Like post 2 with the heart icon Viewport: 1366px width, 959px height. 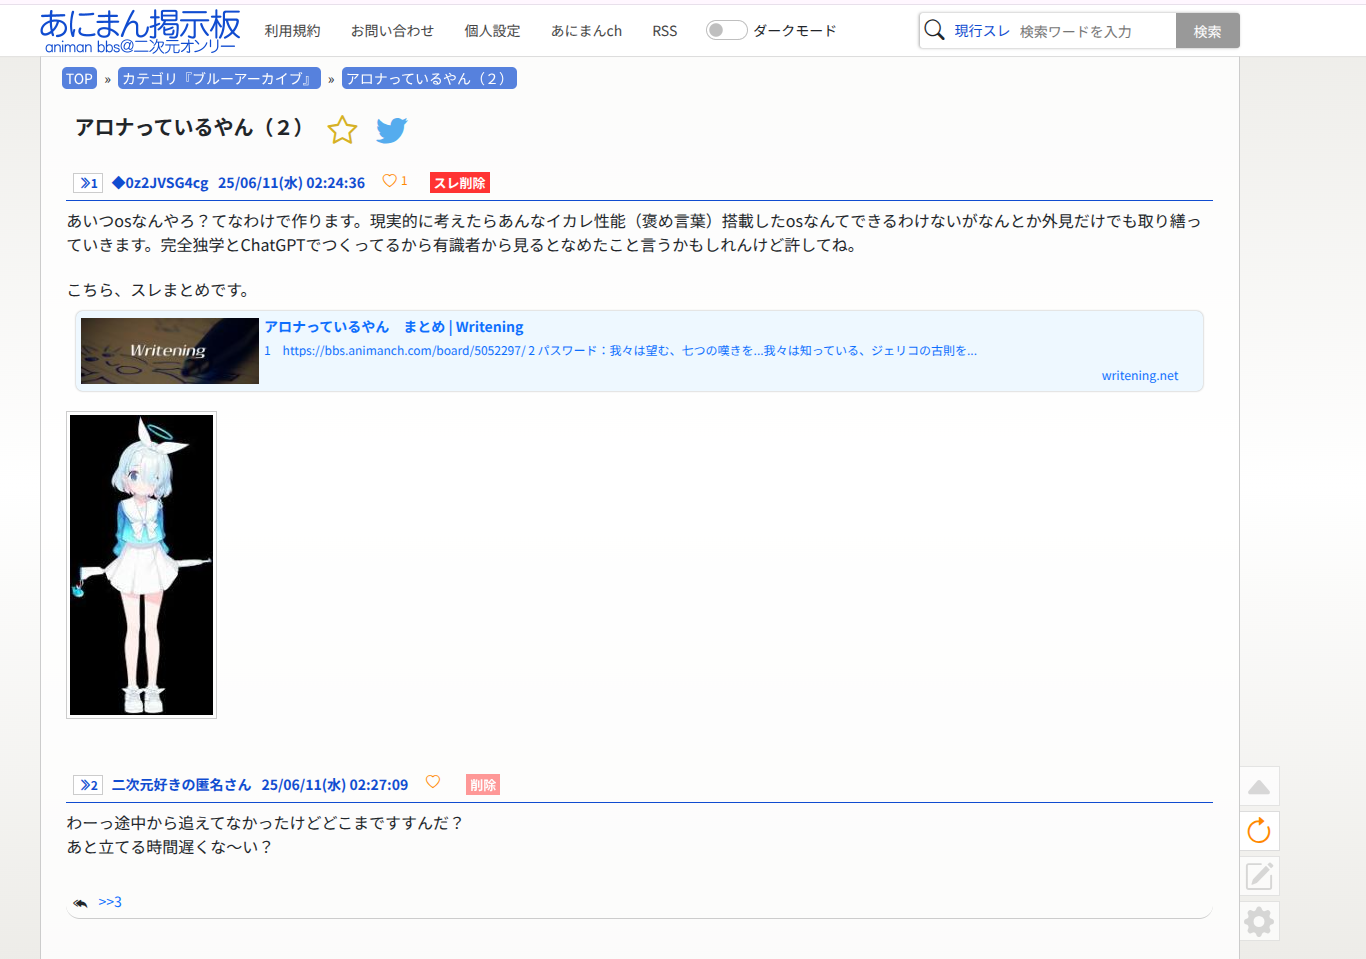coord(433,782)
